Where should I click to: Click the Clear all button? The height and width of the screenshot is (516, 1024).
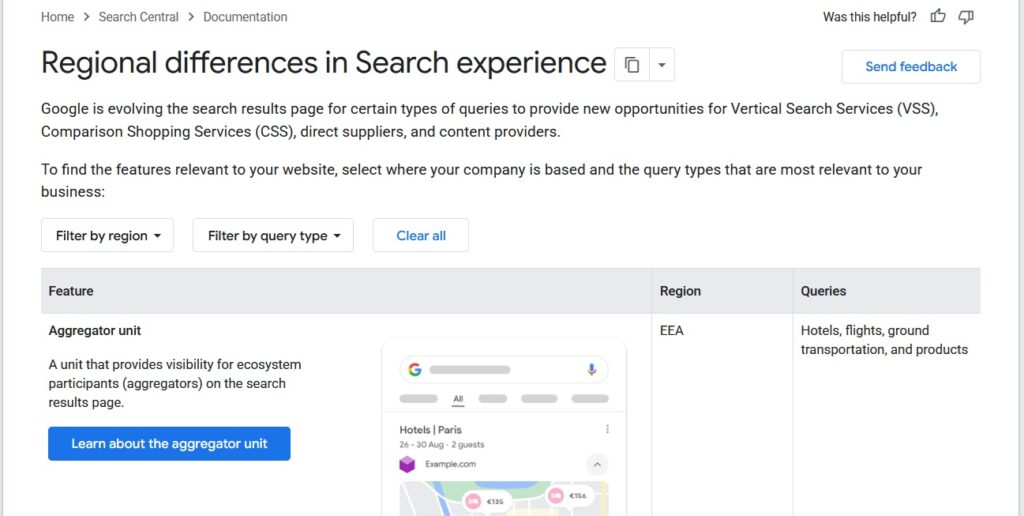421,235
